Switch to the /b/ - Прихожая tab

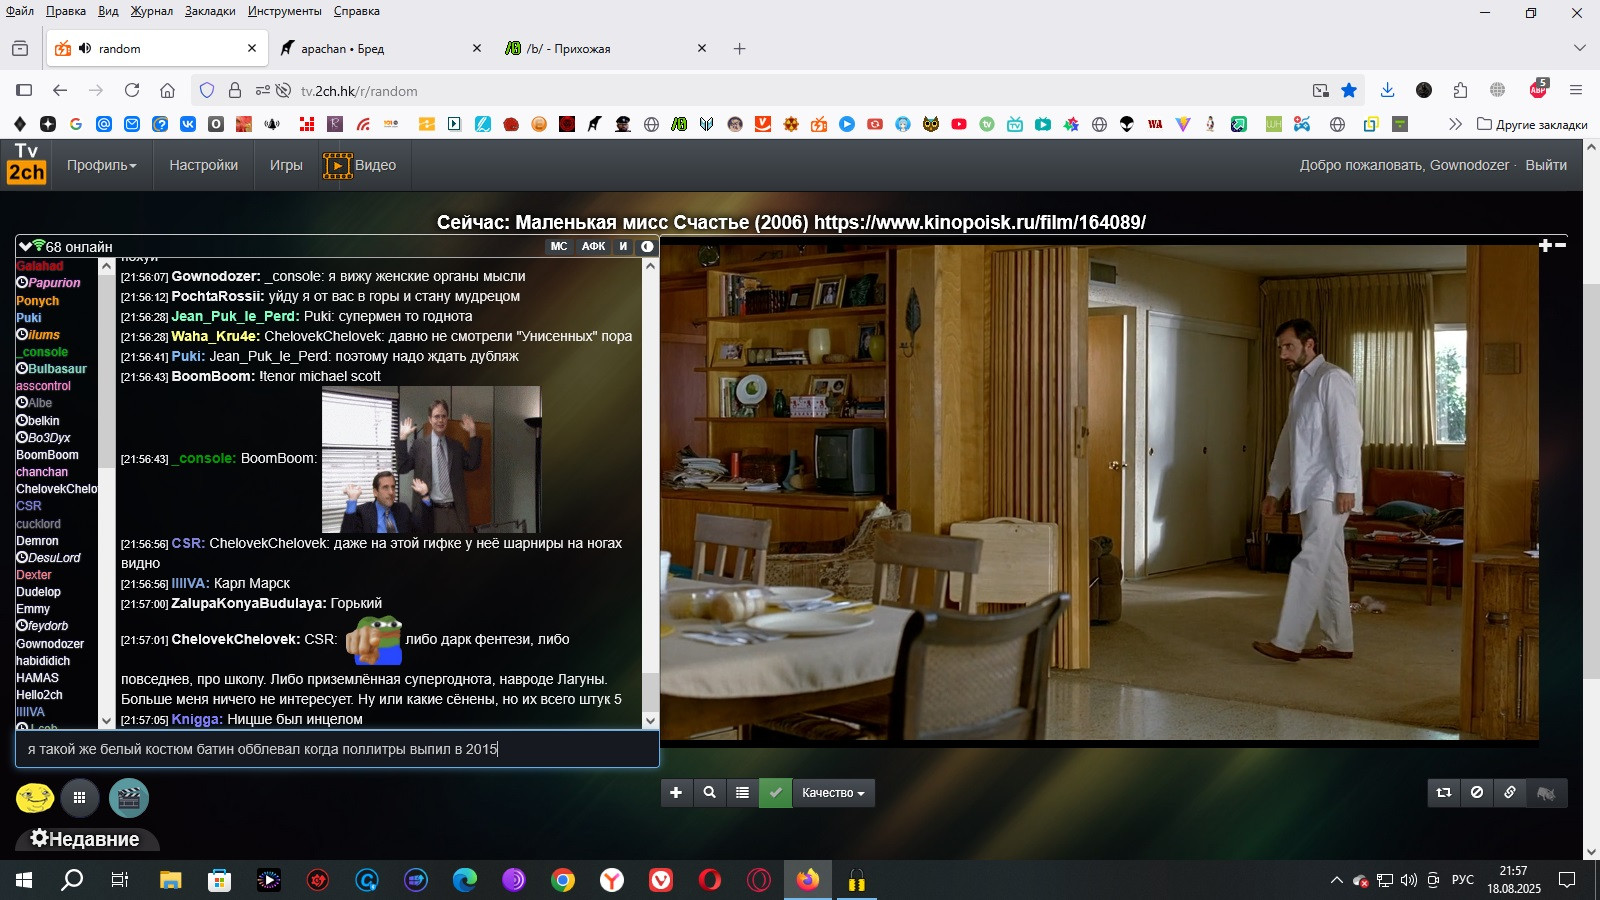click(605, 48)
